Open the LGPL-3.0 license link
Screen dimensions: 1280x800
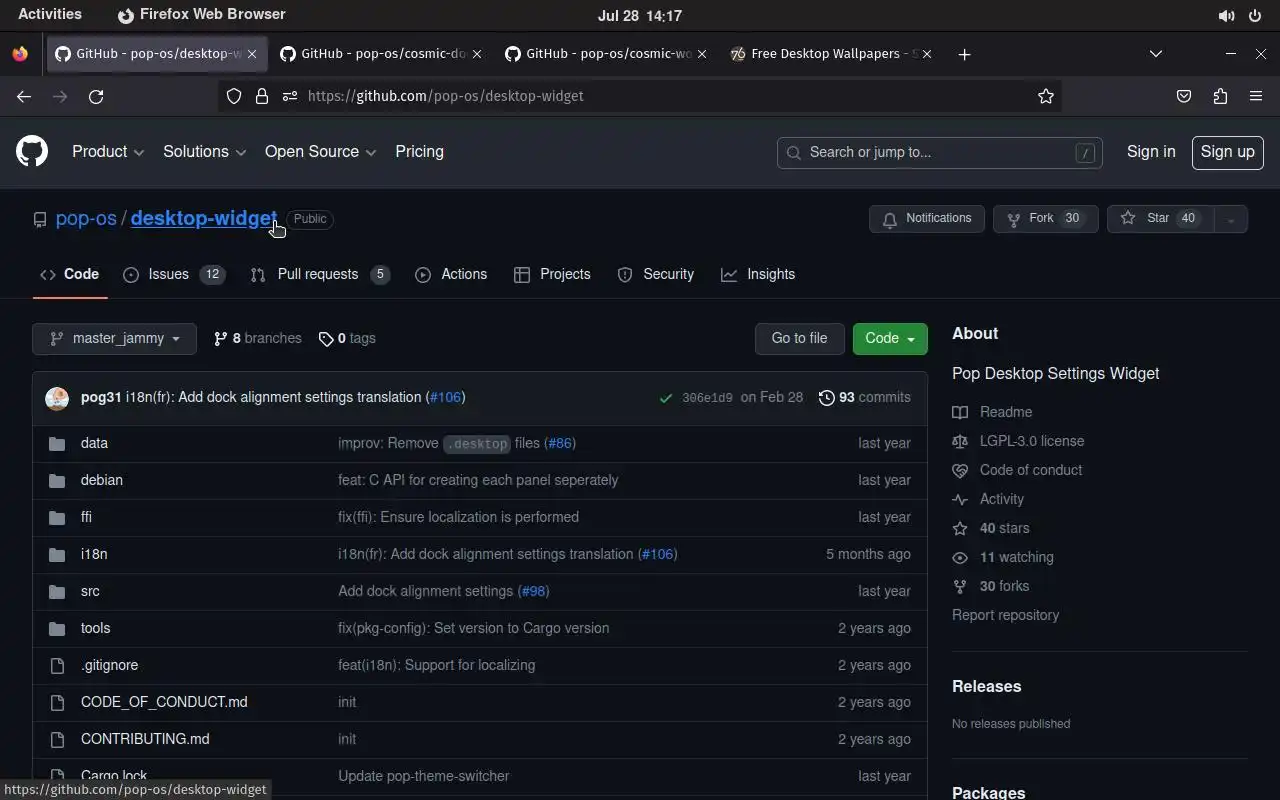[1018, 441]
